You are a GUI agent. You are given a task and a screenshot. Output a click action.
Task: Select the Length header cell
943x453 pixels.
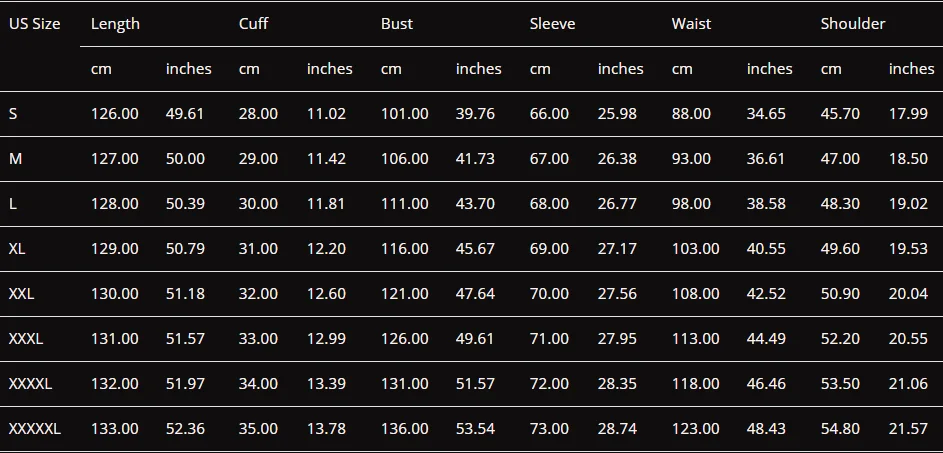(115, 24)
